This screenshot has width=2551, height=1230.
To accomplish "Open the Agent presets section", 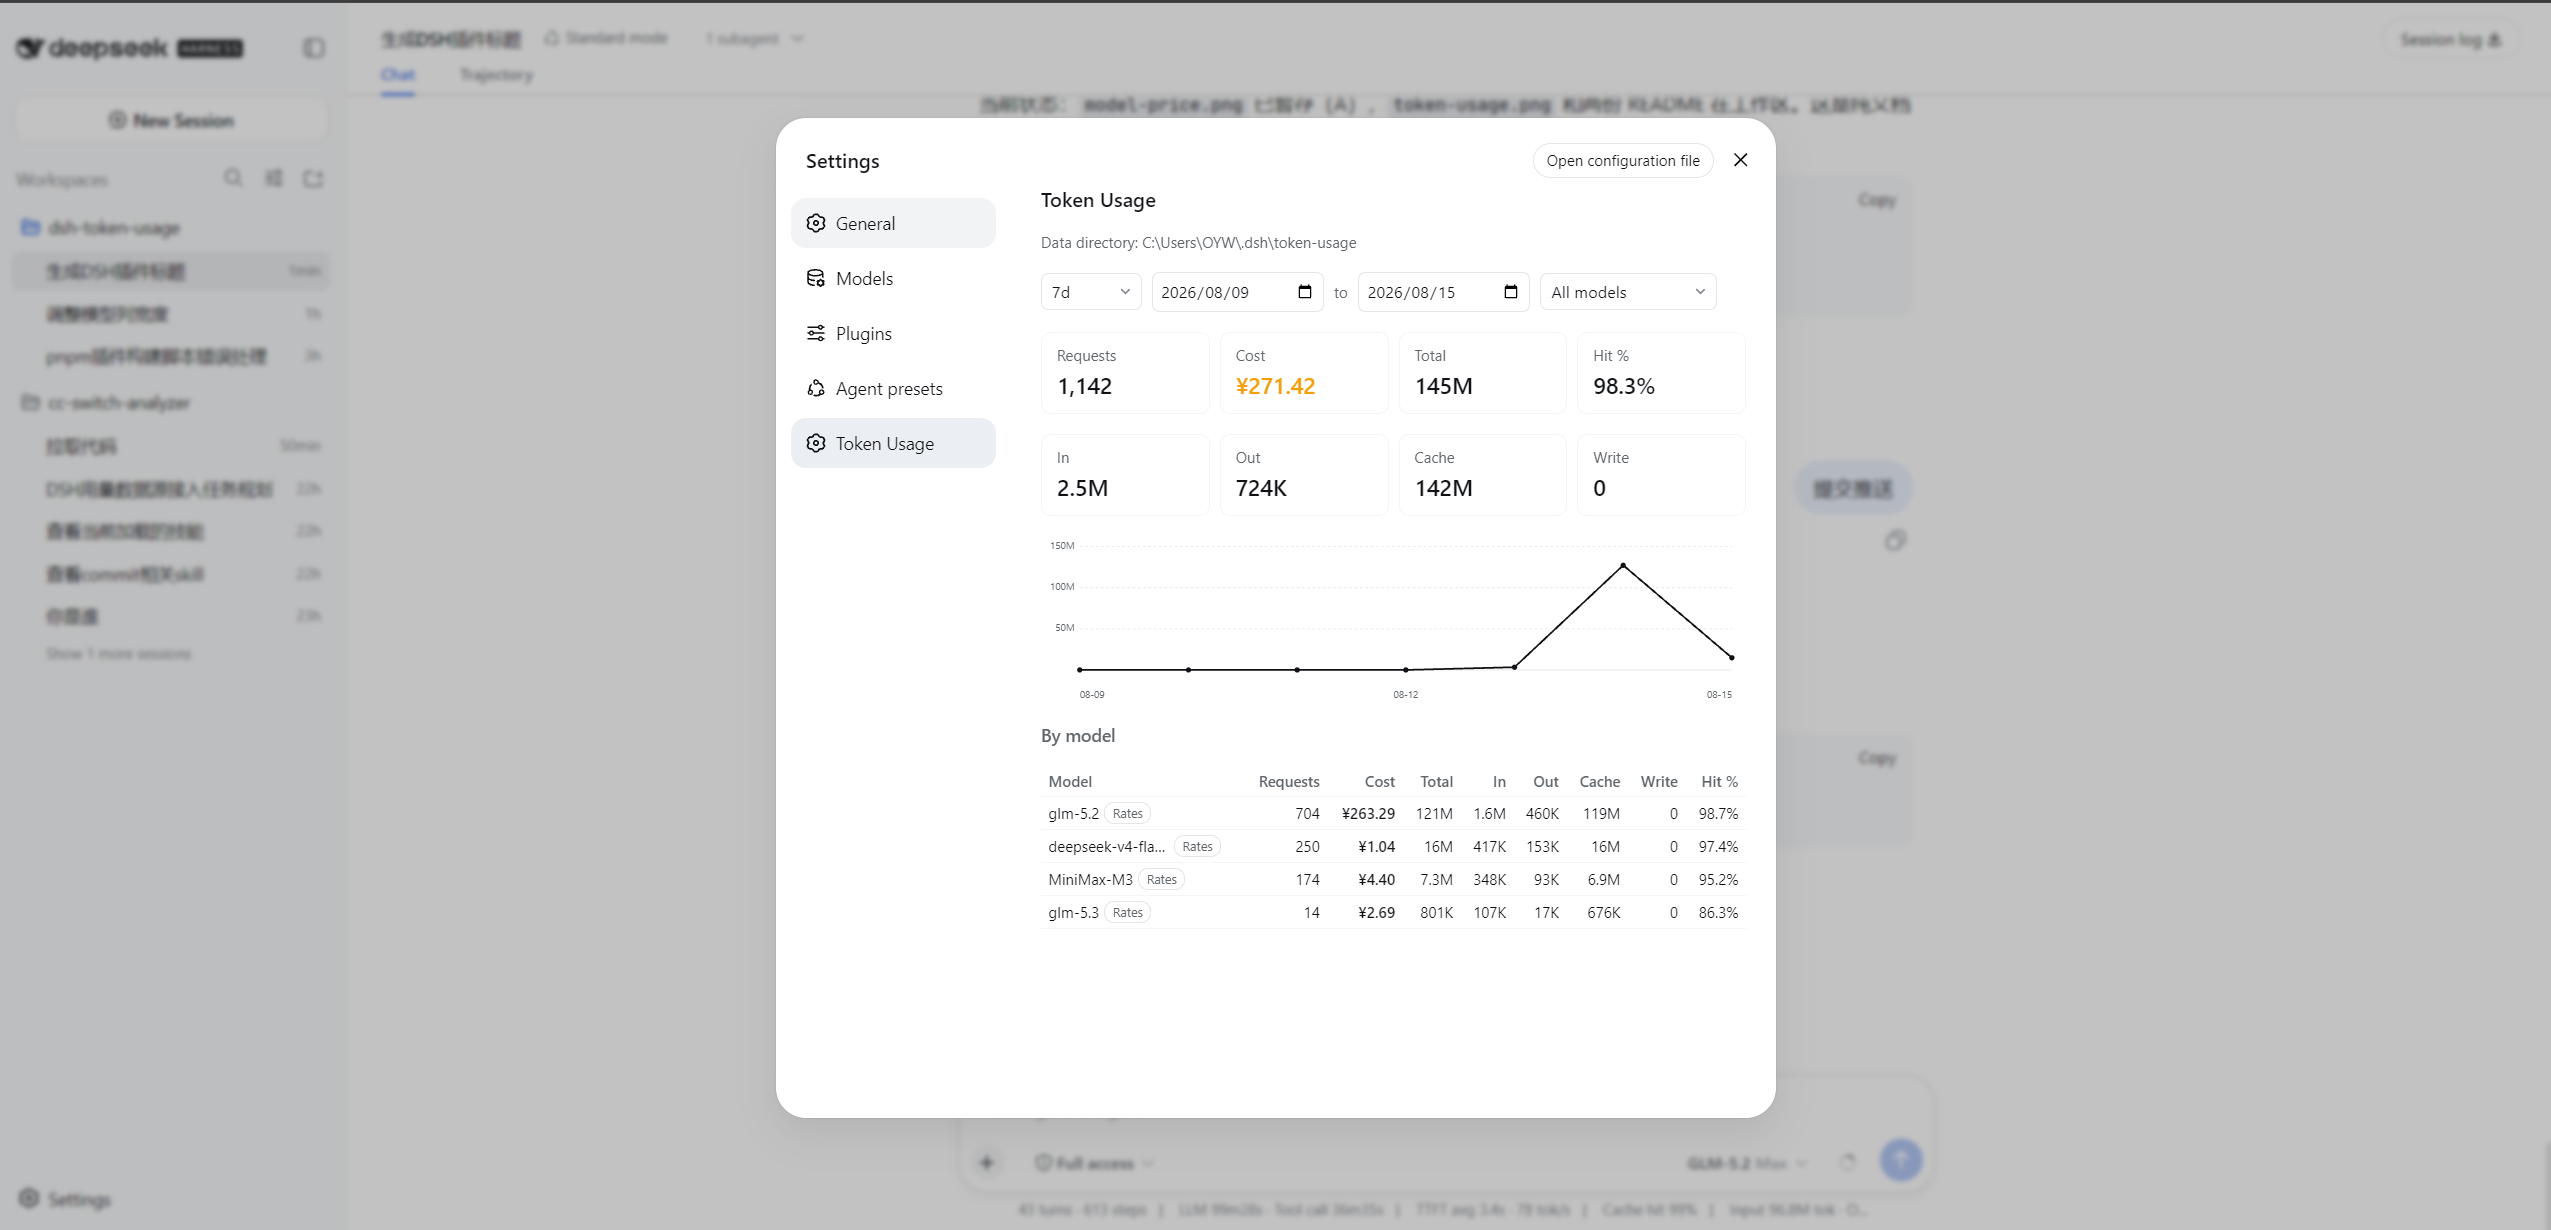I will coord(893,388).
